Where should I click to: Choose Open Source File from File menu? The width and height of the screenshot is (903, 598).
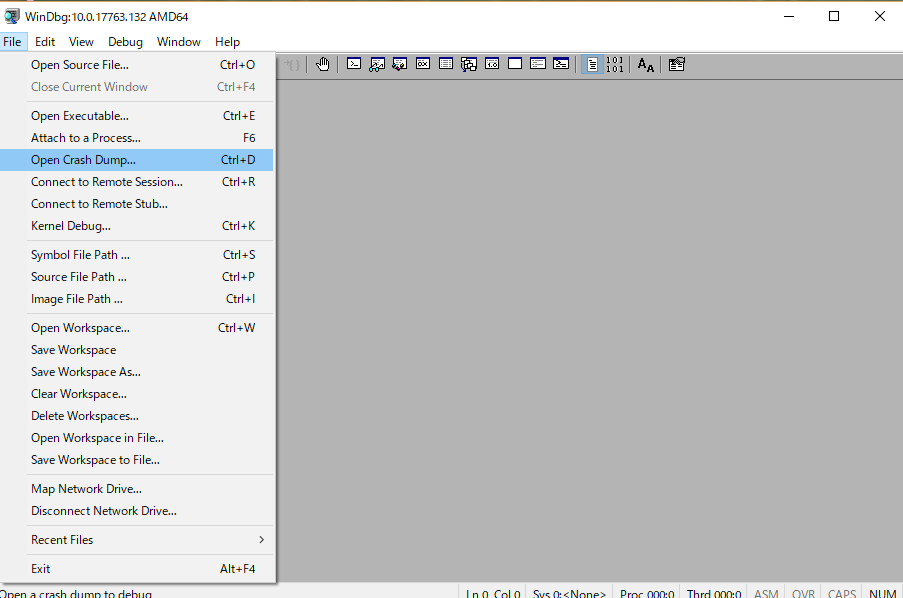coord(136,65)
